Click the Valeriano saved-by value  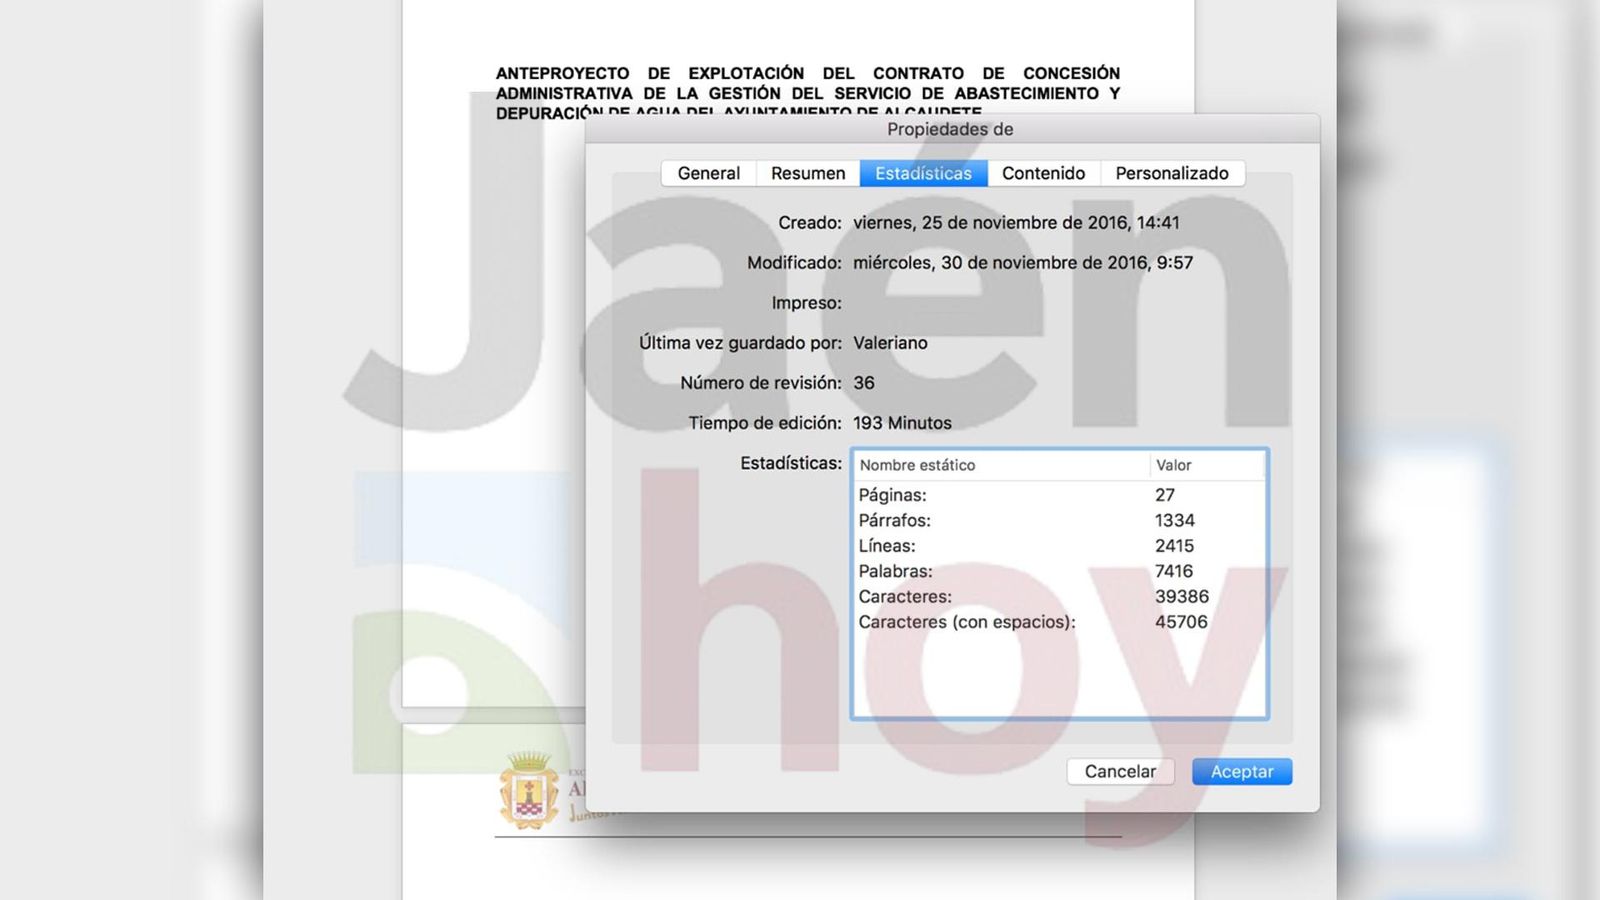(892, 342)
